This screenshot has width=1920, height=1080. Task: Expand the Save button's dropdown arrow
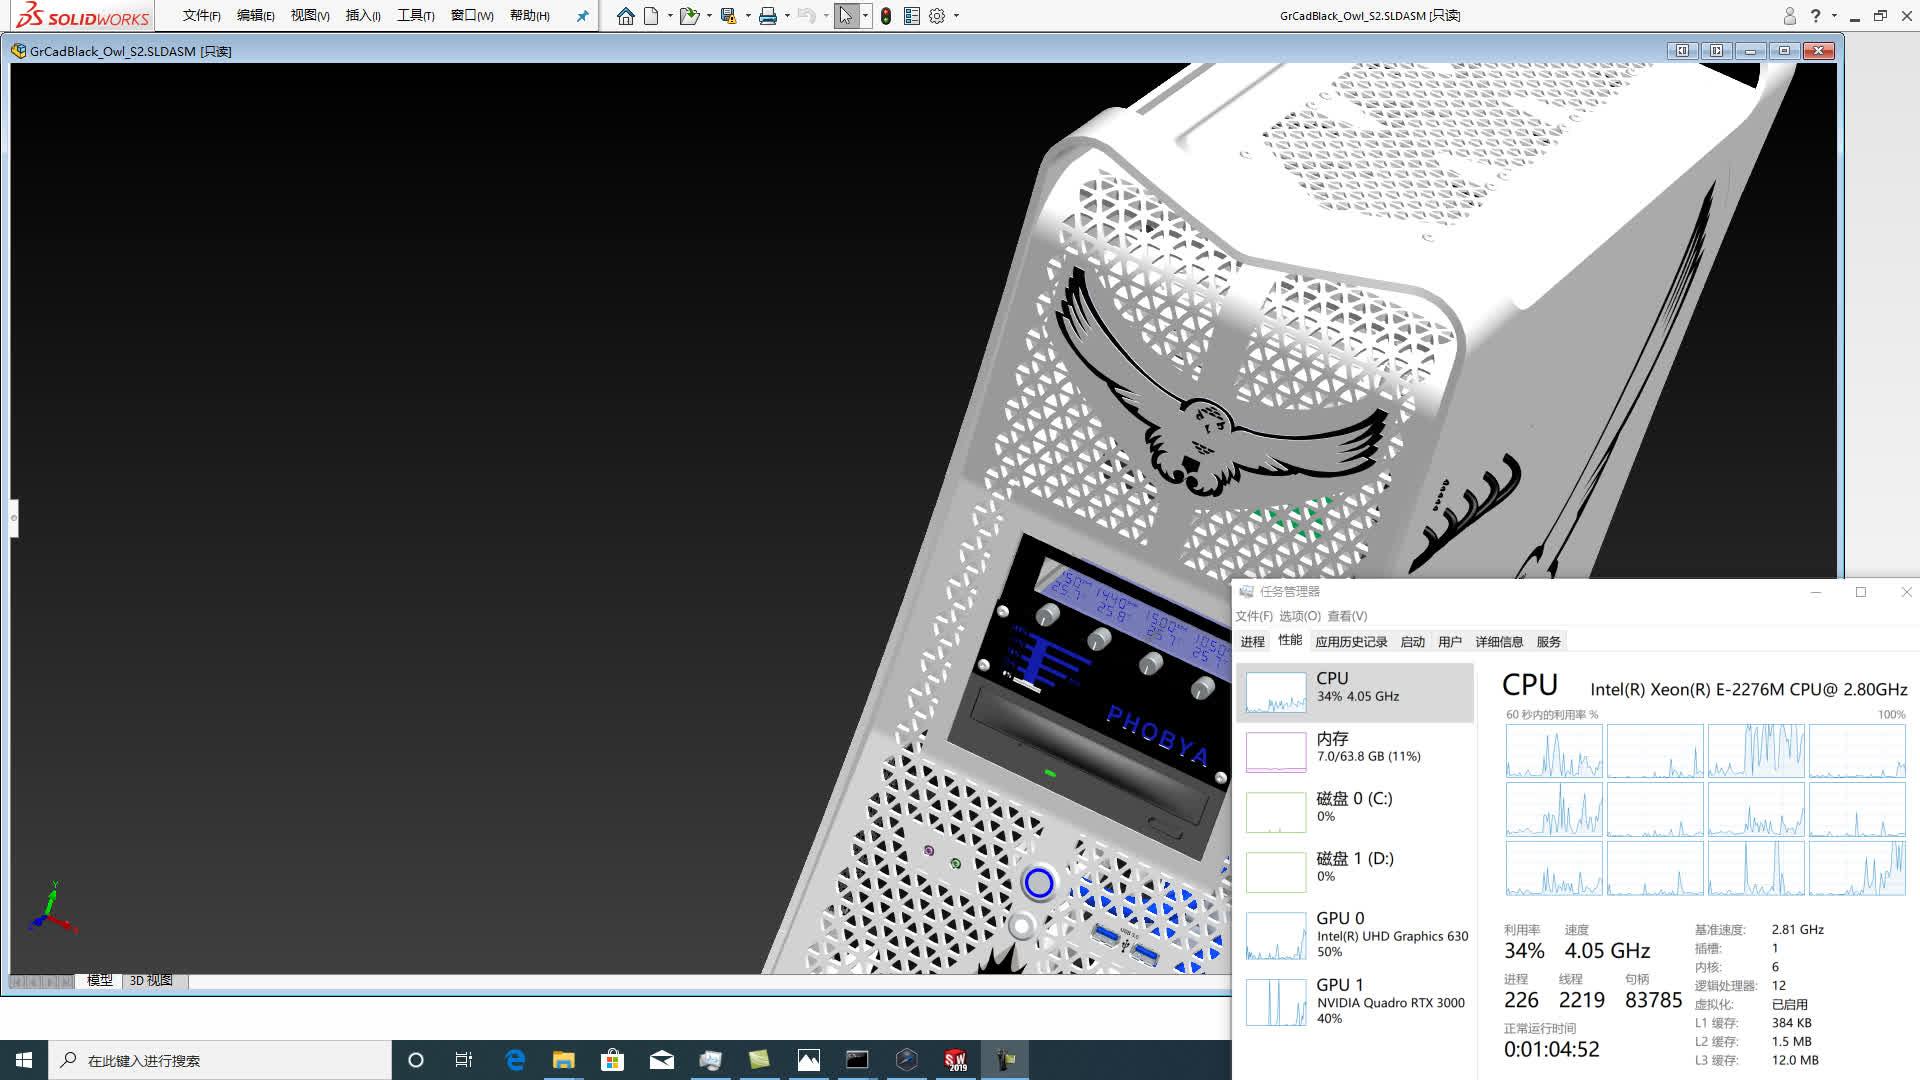(x=748, y=15)
